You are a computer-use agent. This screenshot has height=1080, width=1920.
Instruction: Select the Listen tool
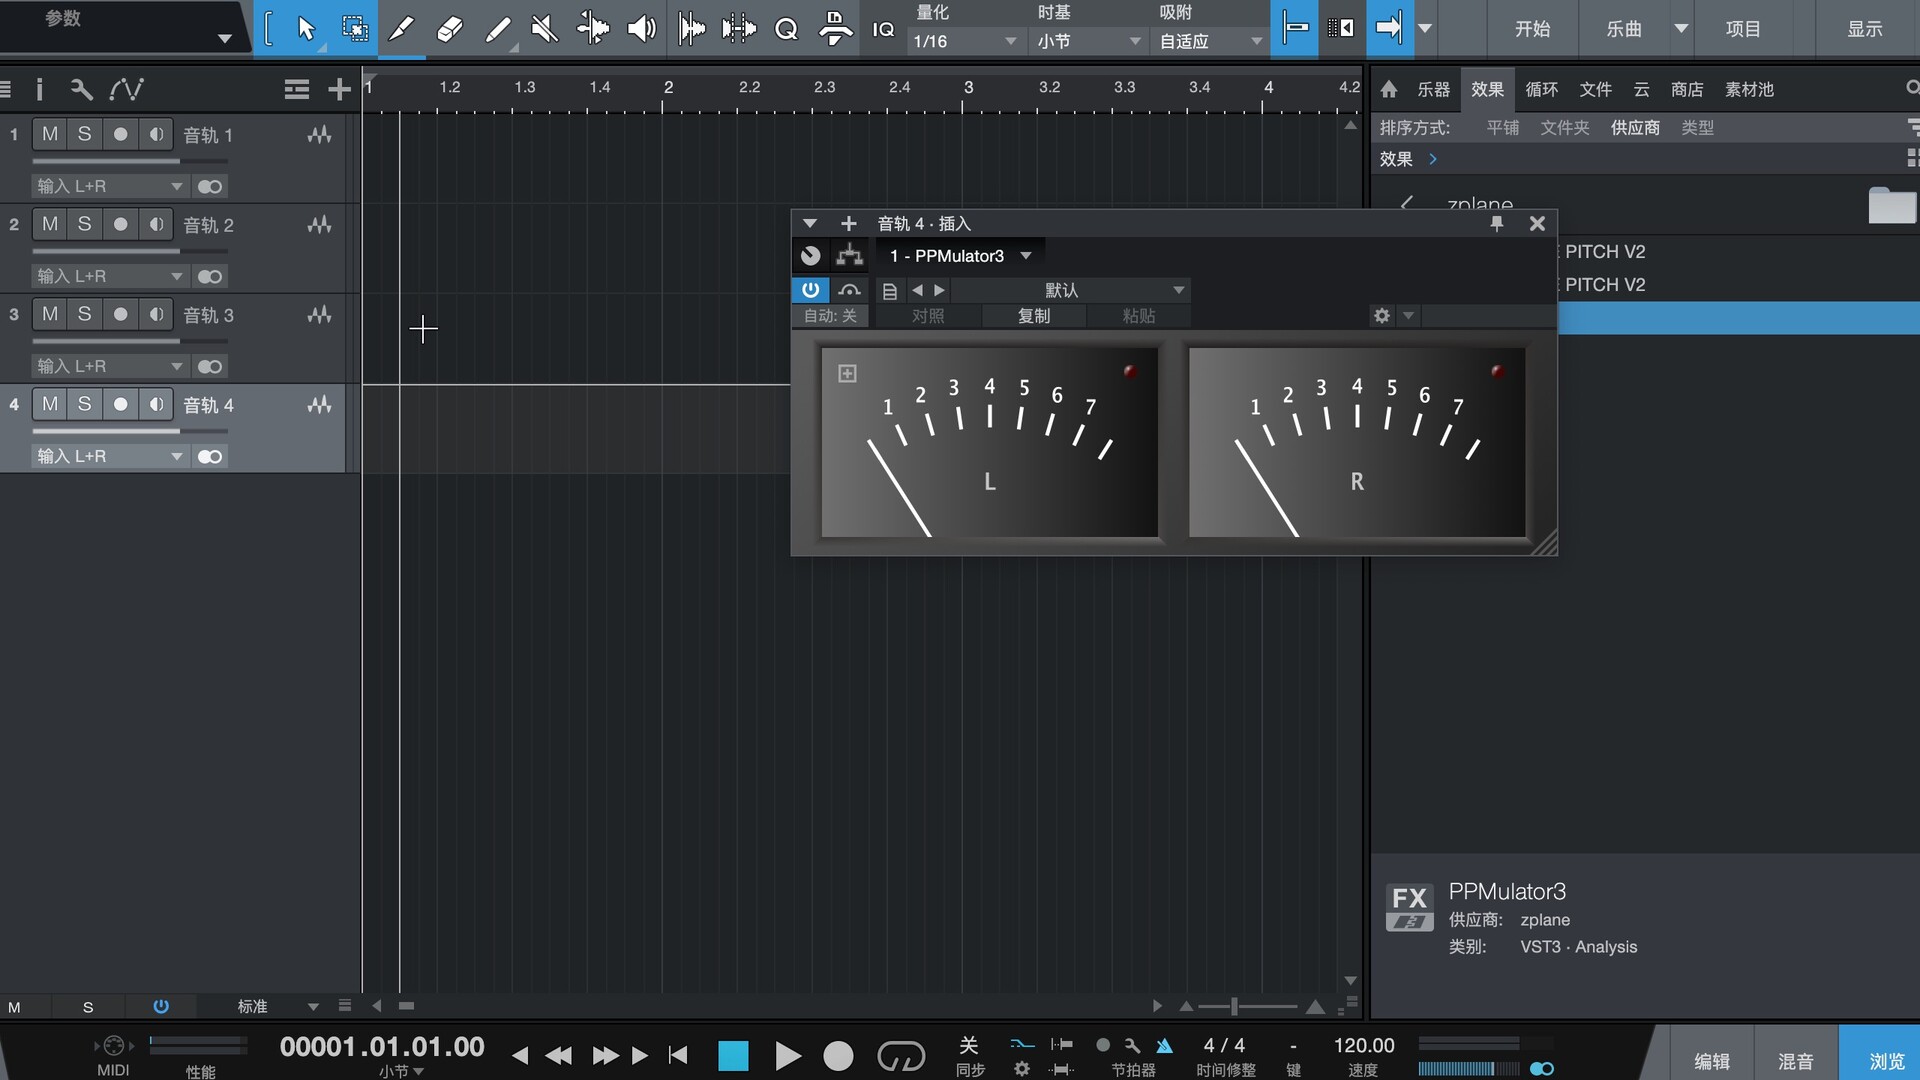(641, 28)
